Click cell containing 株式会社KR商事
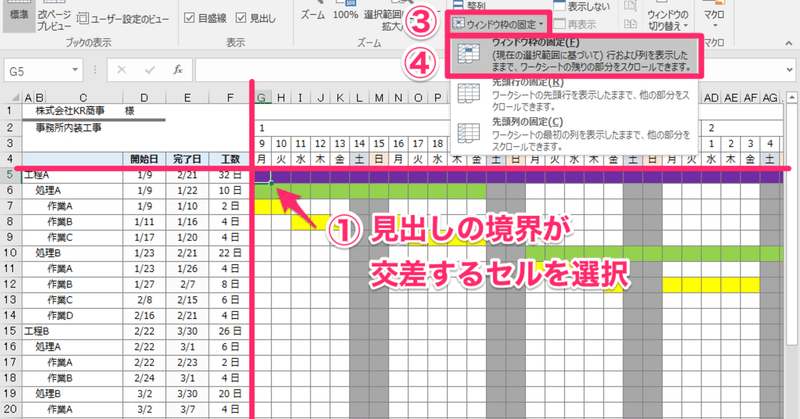Screen dimensions: 800x419 point(70,111)
